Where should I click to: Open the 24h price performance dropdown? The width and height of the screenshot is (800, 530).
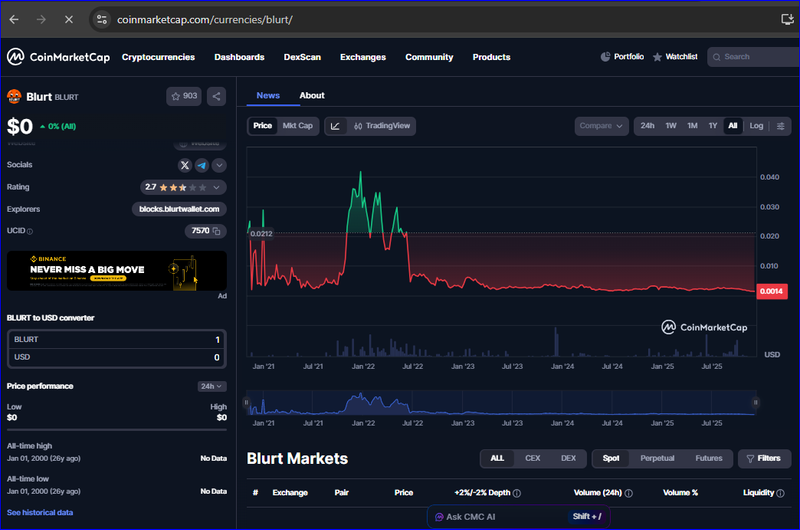click(211, 386)
